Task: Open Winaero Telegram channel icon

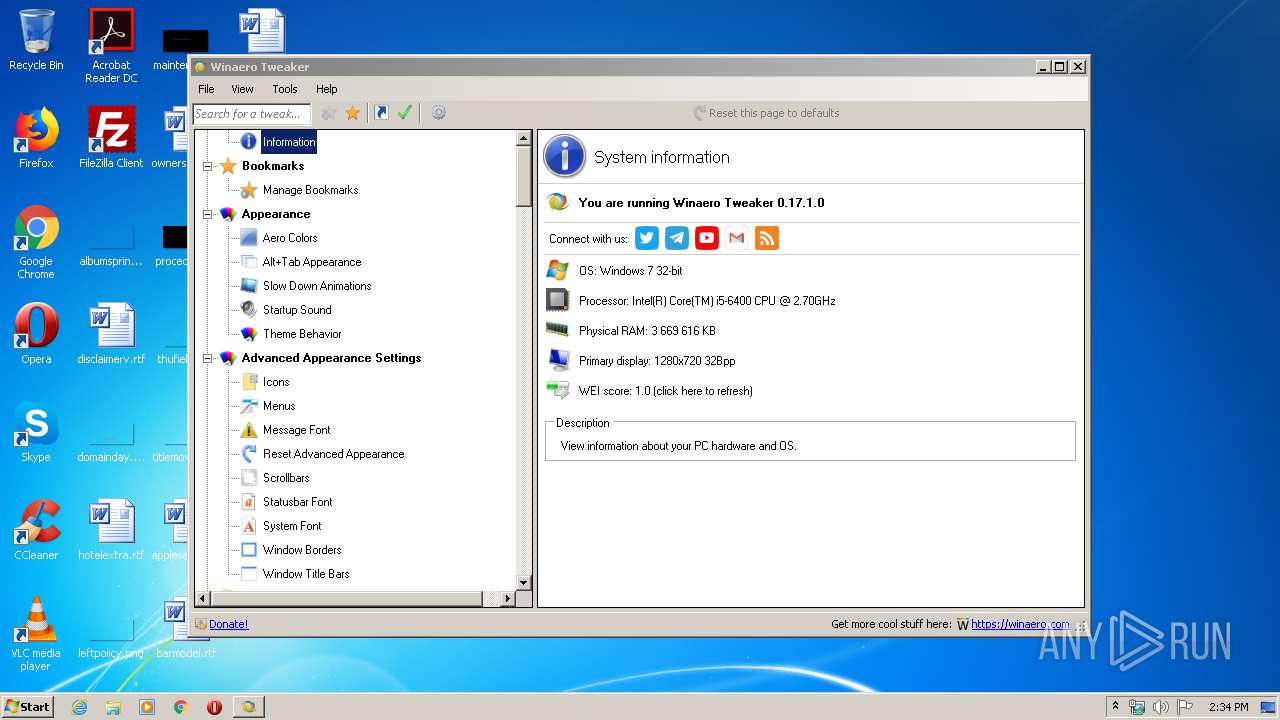Action: [x=677, y=238]
